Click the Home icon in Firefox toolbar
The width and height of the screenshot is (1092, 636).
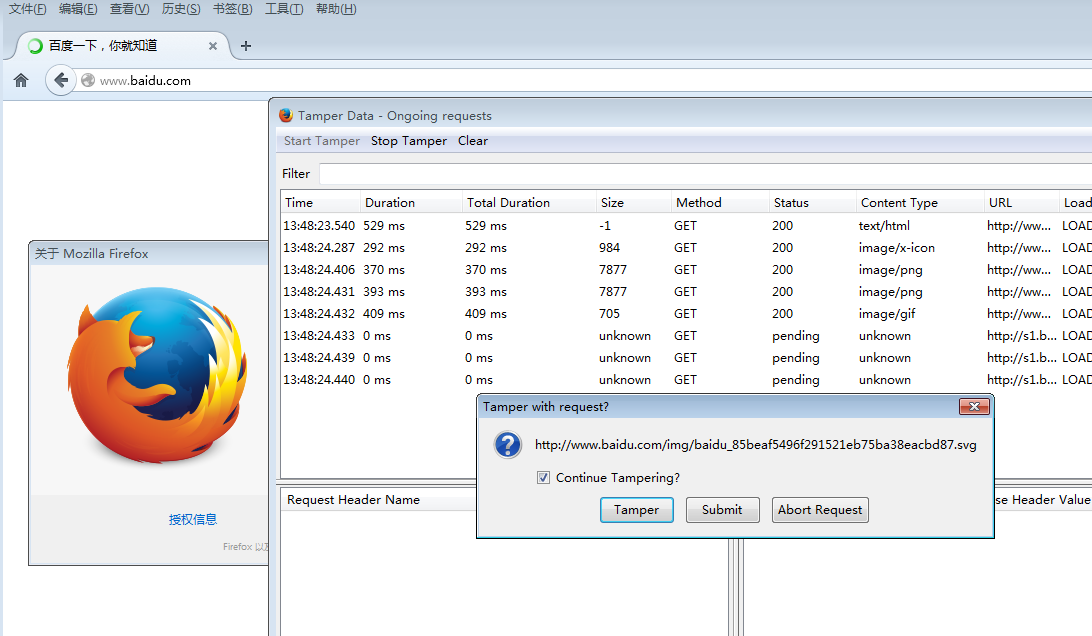coord(20,79)
